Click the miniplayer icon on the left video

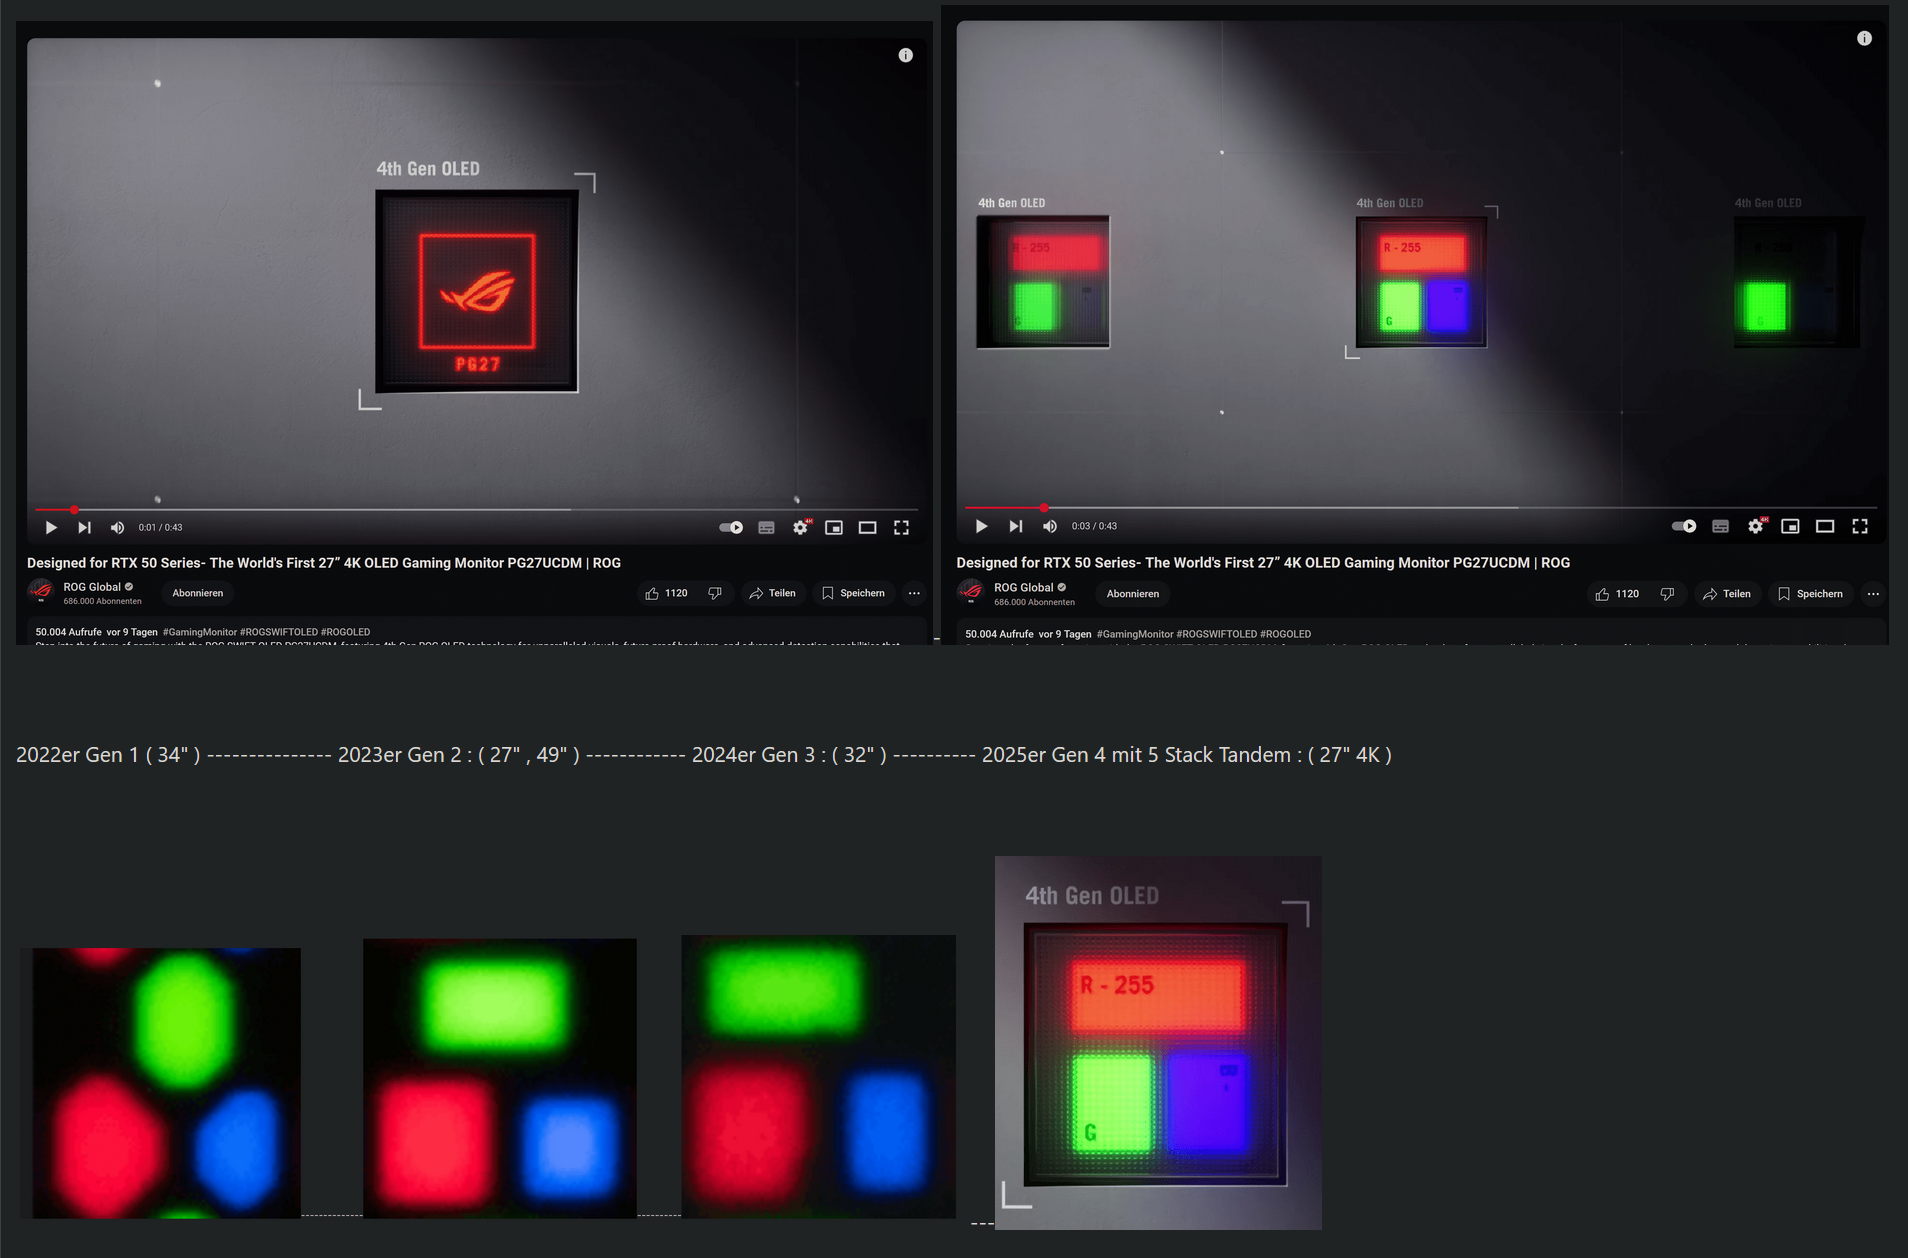[835, 527]
